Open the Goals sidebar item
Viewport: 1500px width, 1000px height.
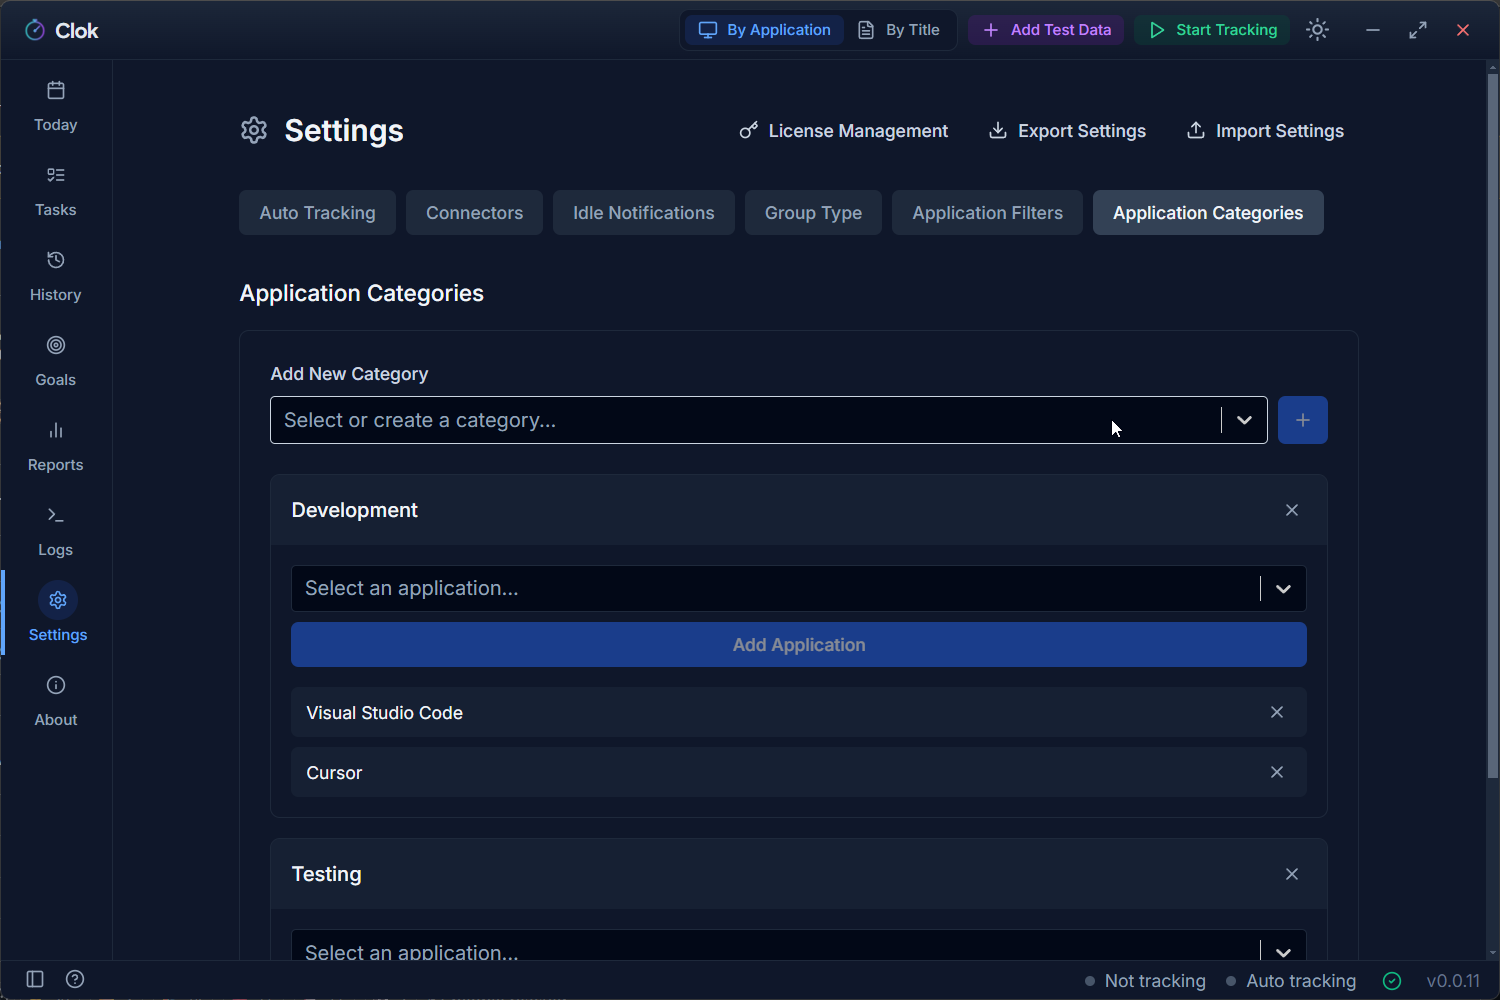[x=56, y=361]
